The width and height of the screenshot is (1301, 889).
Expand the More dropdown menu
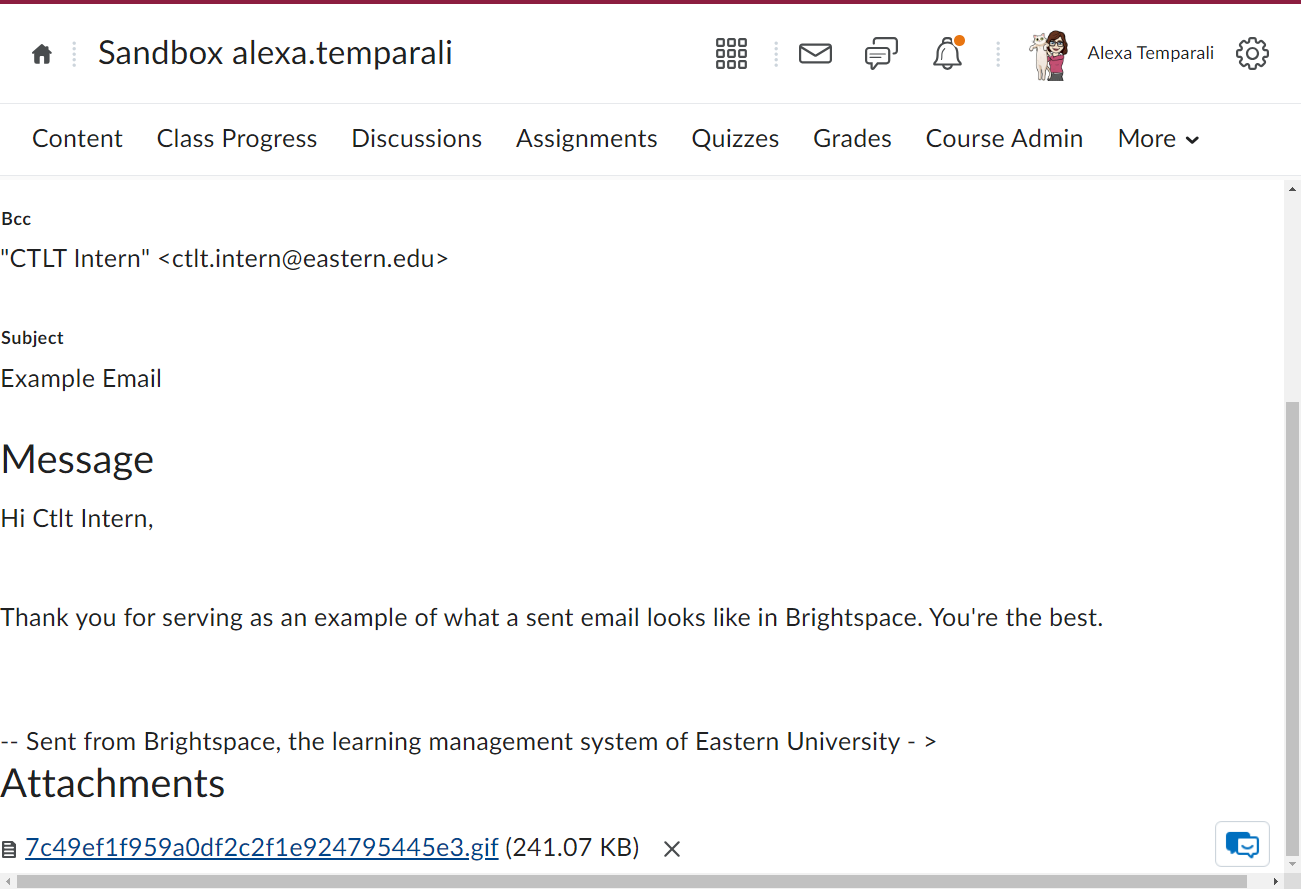(1158, 139)
